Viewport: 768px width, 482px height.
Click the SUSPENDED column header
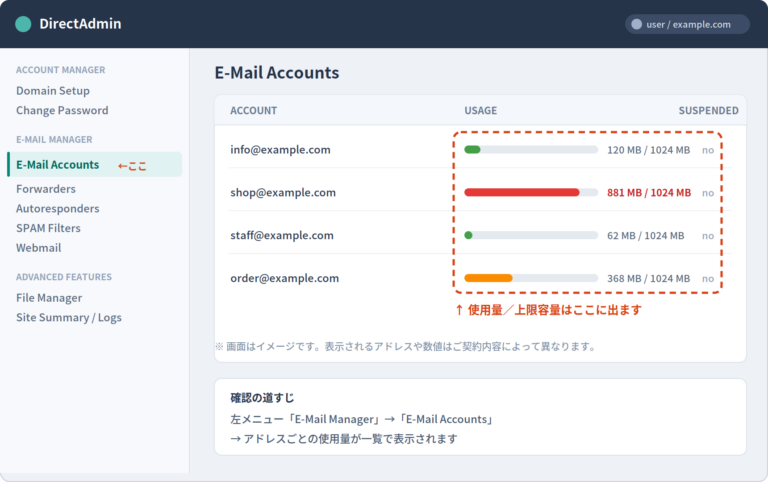point(708,111)
